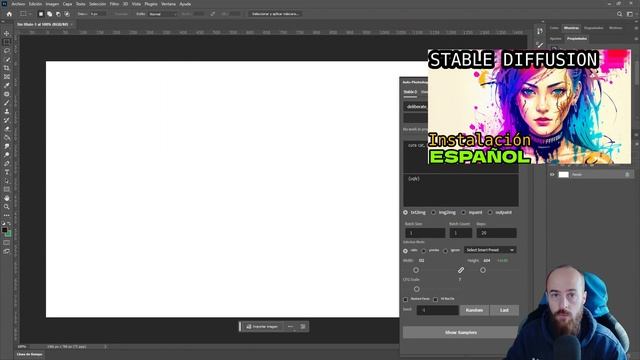Select the Frame tool
640x360 pixels.
[x=7, y=77]
